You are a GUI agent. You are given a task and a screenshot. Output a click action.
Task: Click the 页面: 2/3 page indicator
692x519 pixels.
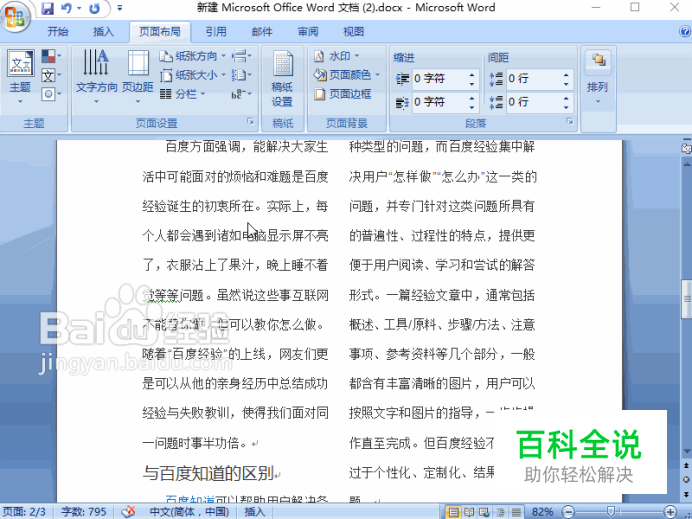point(24,512)
